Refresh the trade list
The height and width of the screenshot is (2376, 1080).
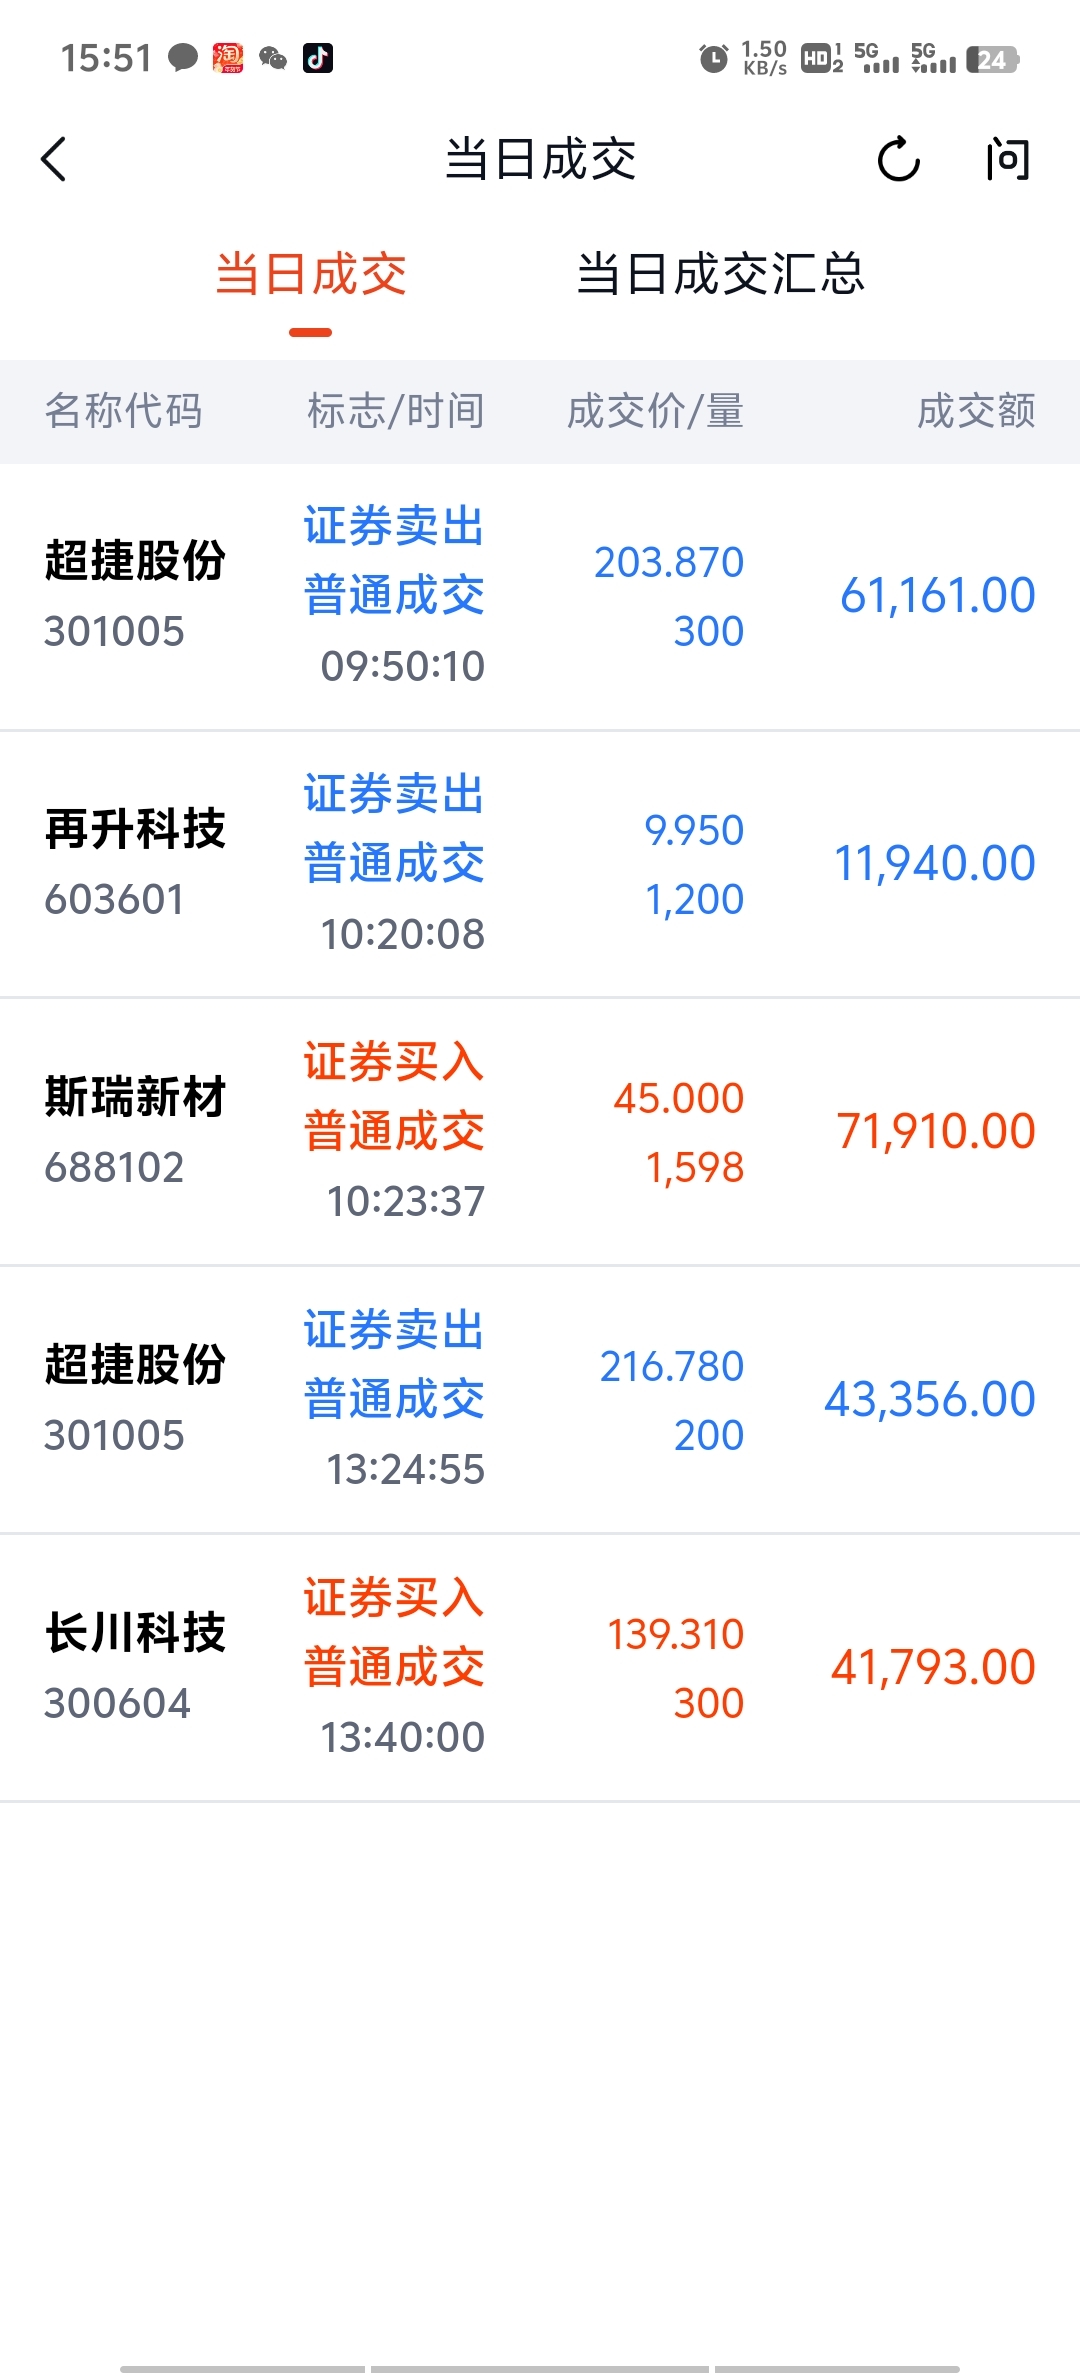(x=898, y=160)
